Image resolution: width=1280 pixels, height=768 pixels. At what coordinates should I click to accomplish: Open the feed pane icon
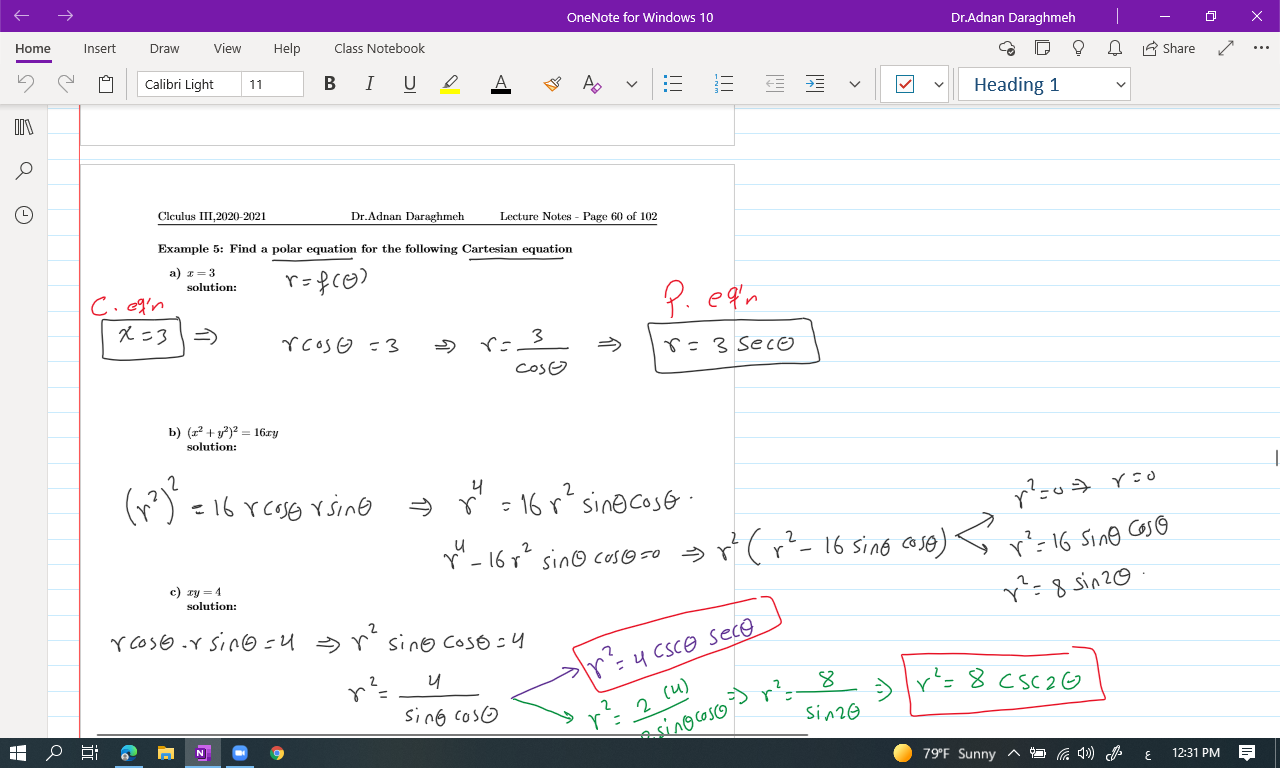click(x=1043, y=48)
